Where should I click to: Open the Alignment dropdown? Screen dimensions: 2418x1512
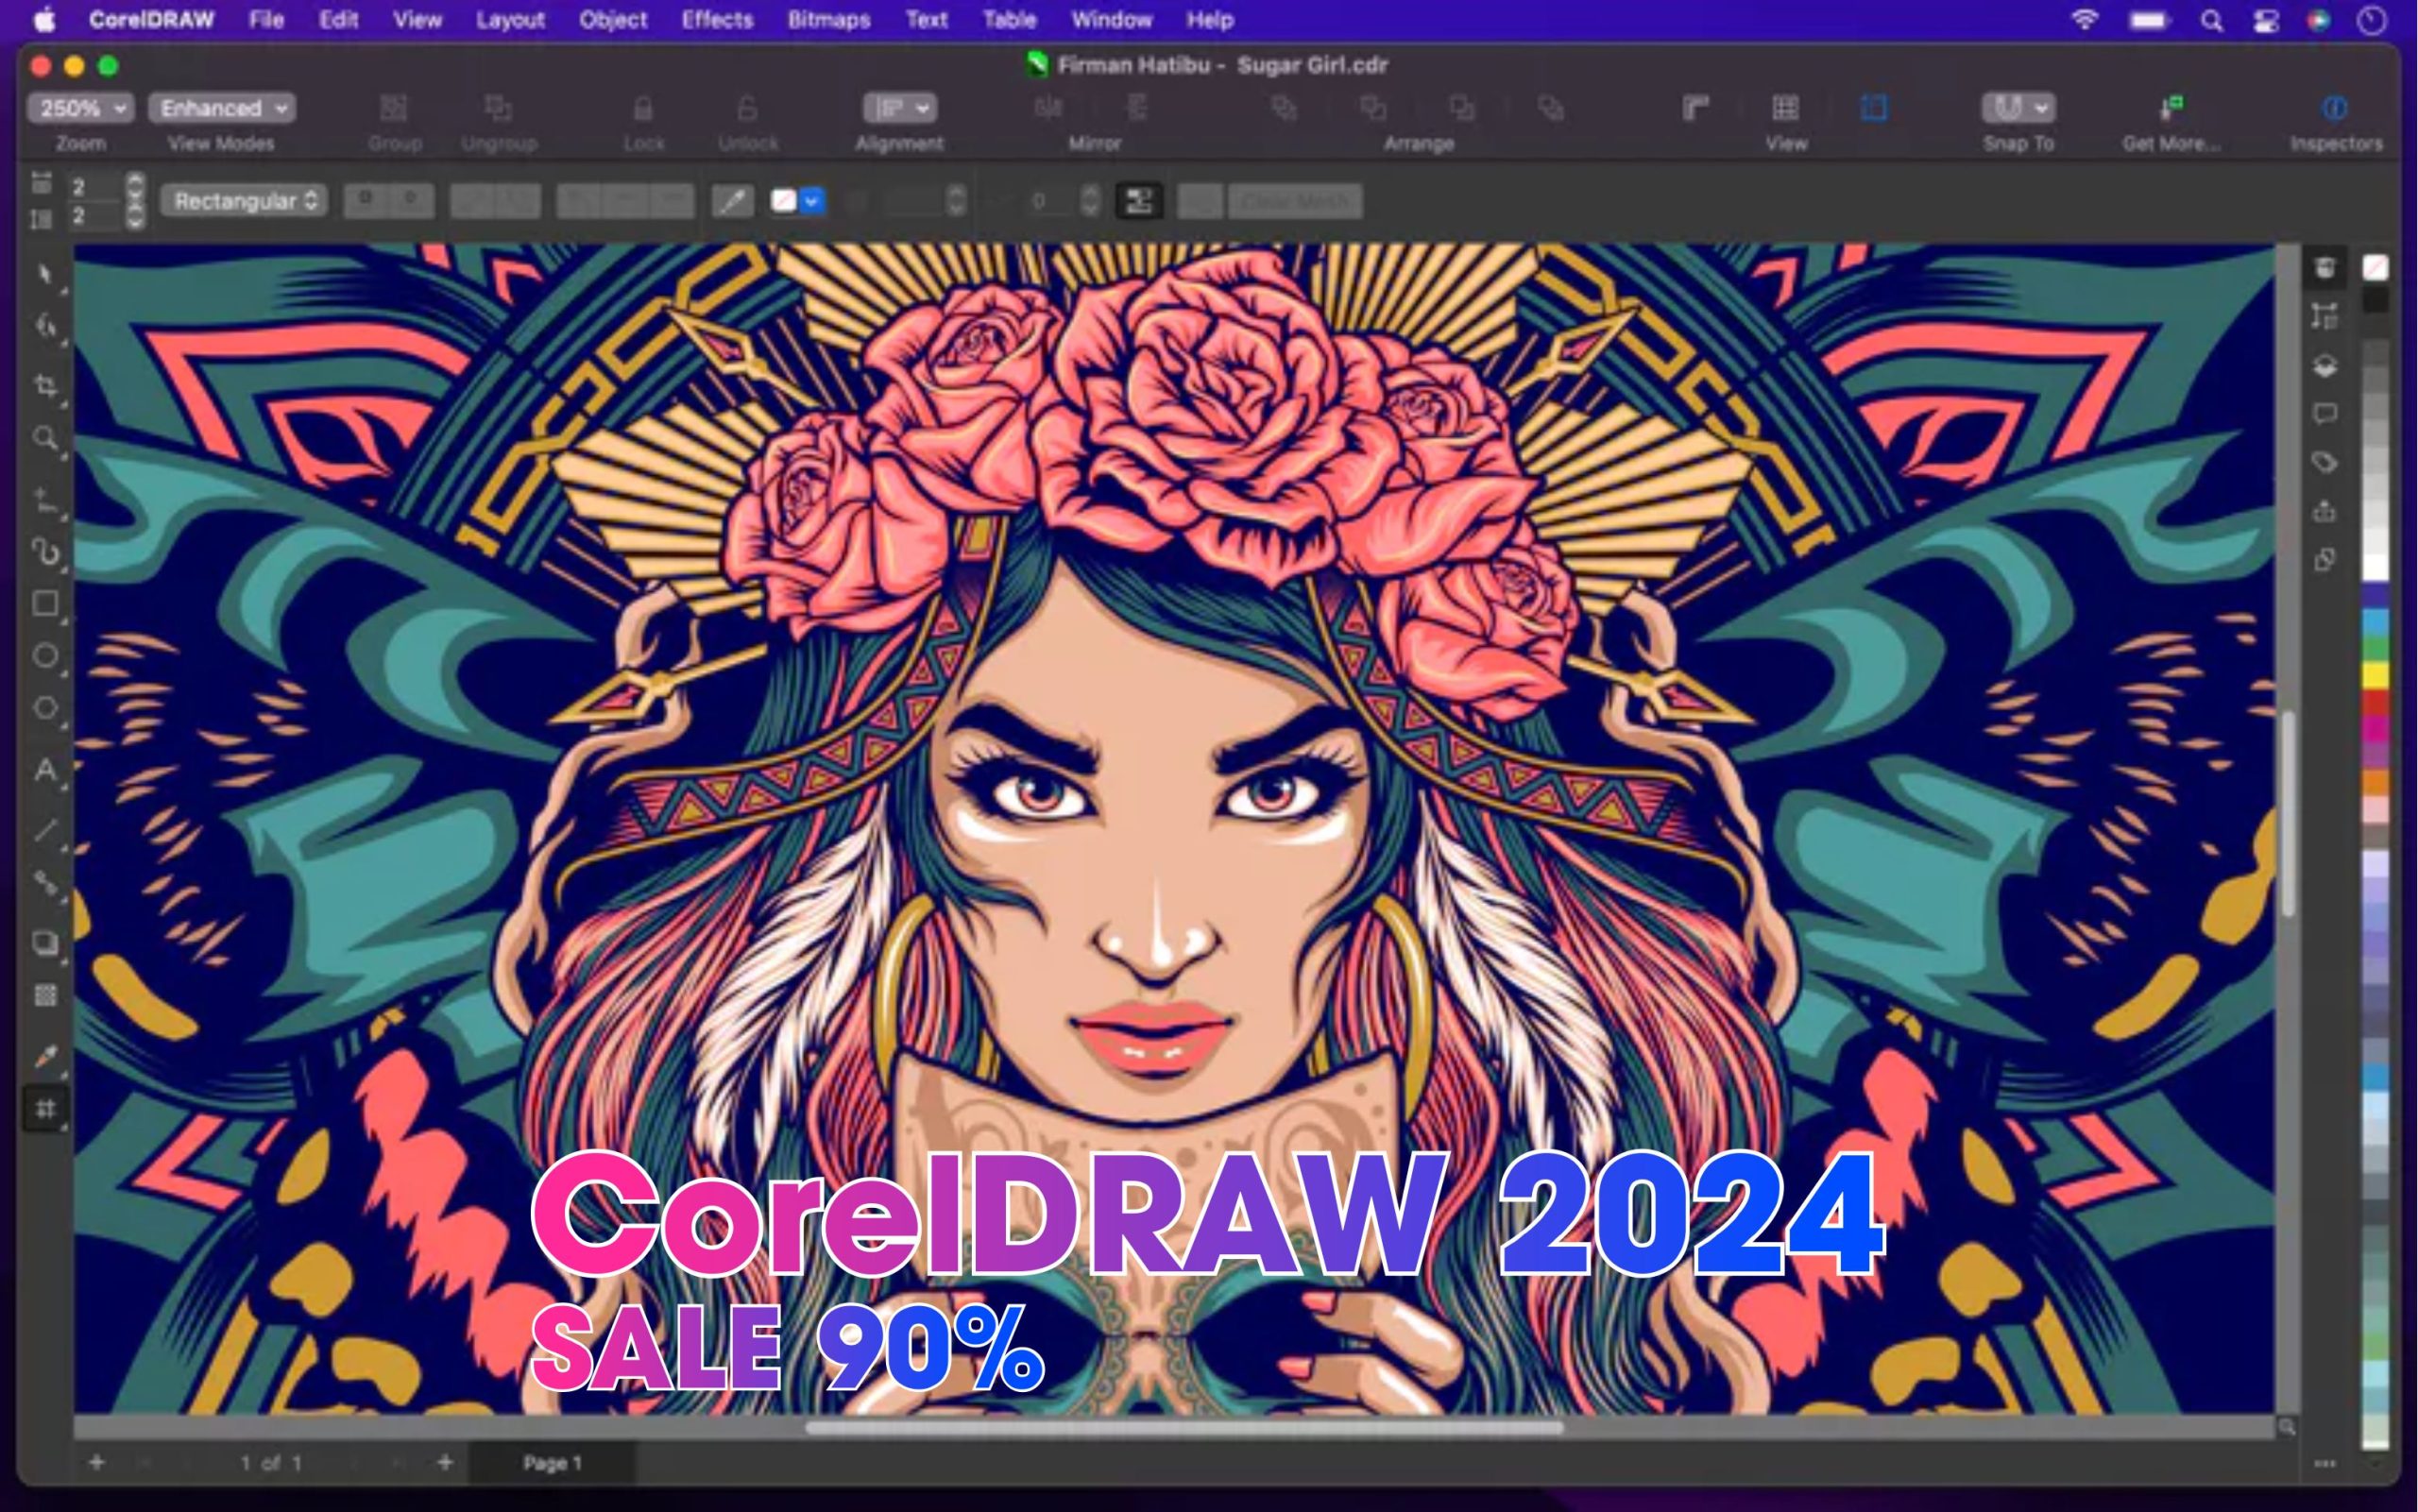click(x=899, y=108)
